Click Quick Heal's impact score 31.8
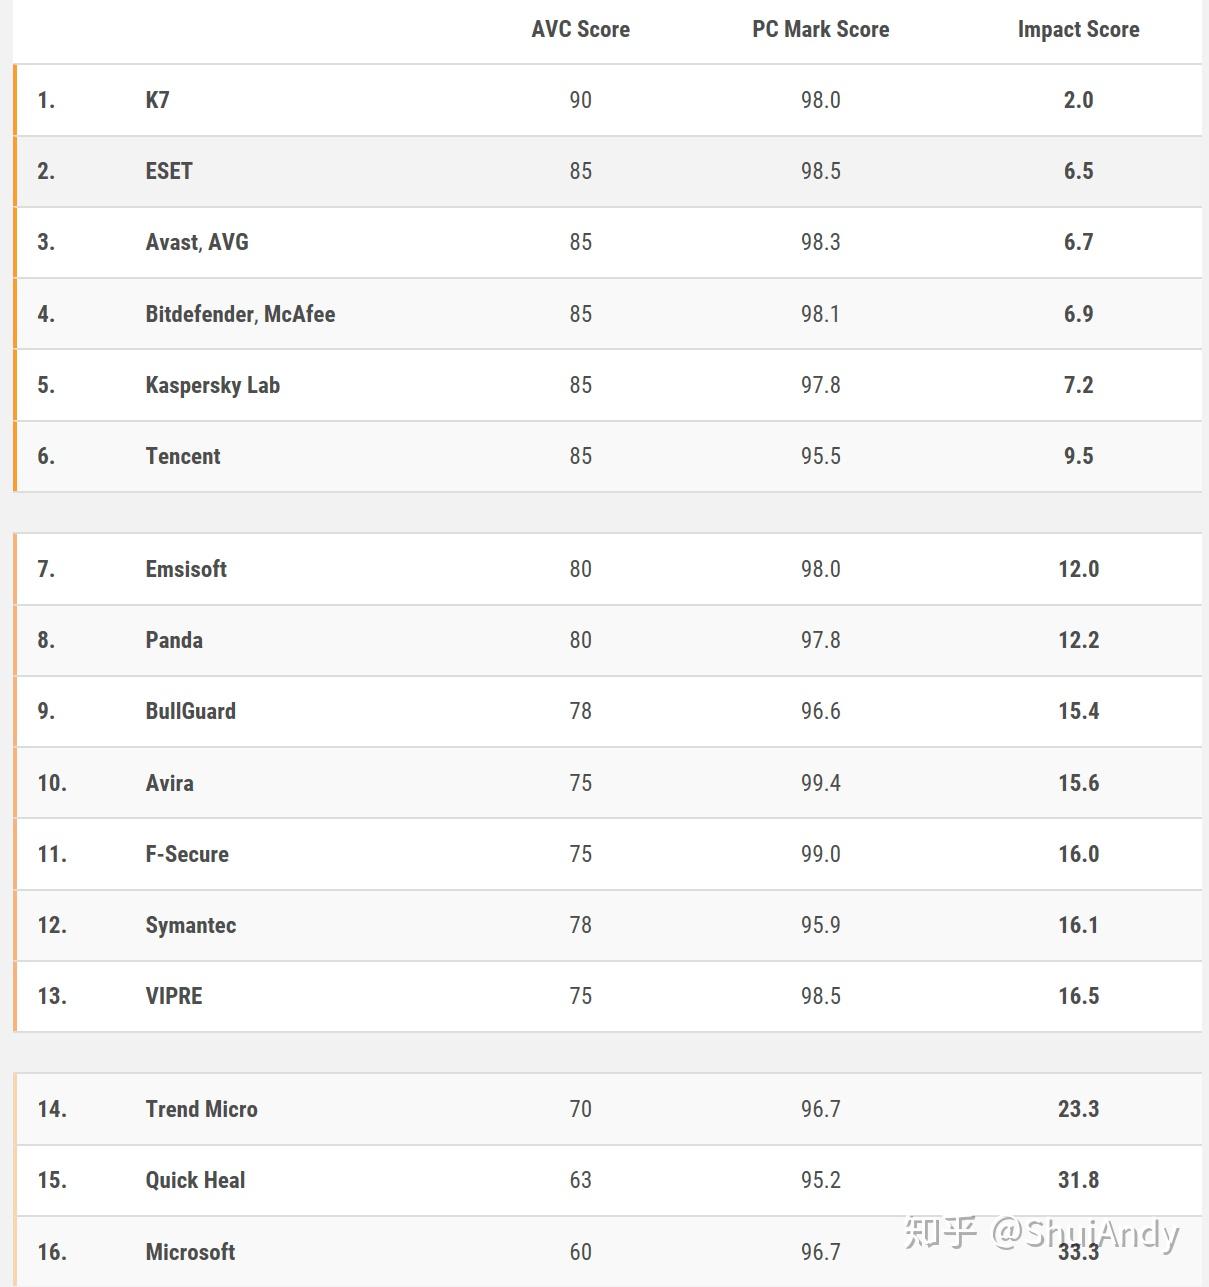1209x1287 pixels. pyautogui.click(x=1078, y=1180)
